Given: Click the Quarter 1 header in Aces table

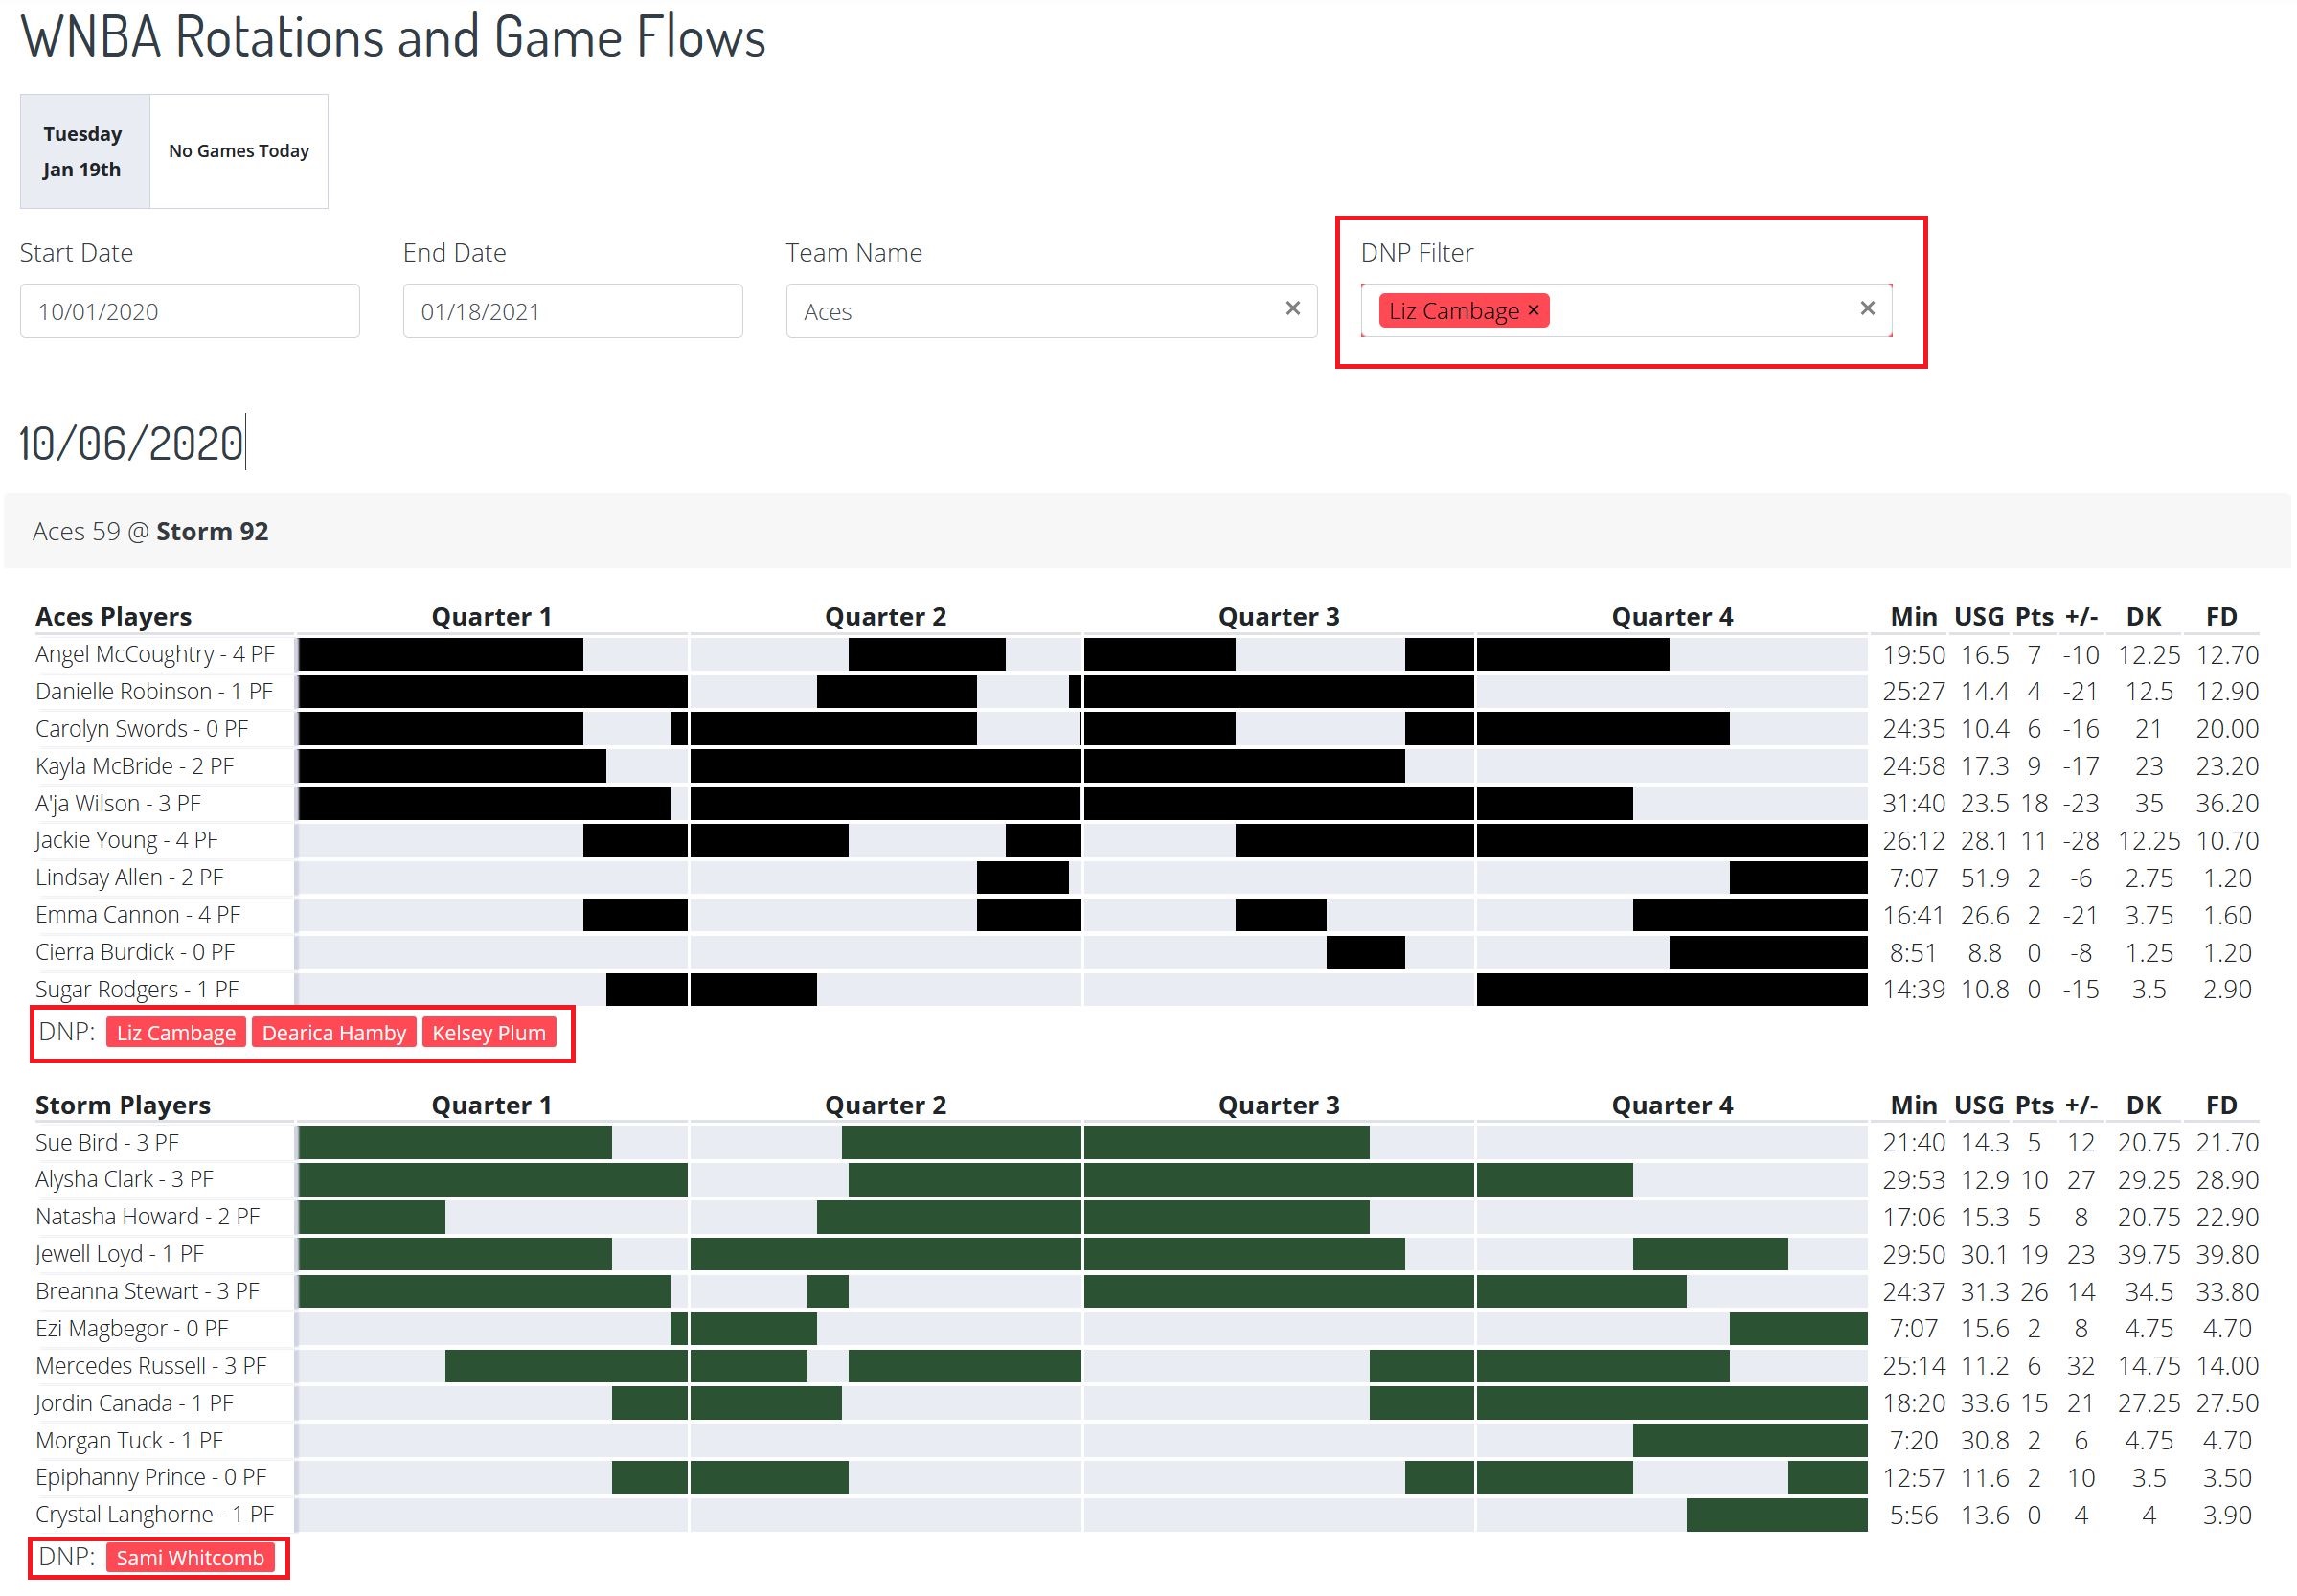Looking at the screenshot, I should (491, 616).
